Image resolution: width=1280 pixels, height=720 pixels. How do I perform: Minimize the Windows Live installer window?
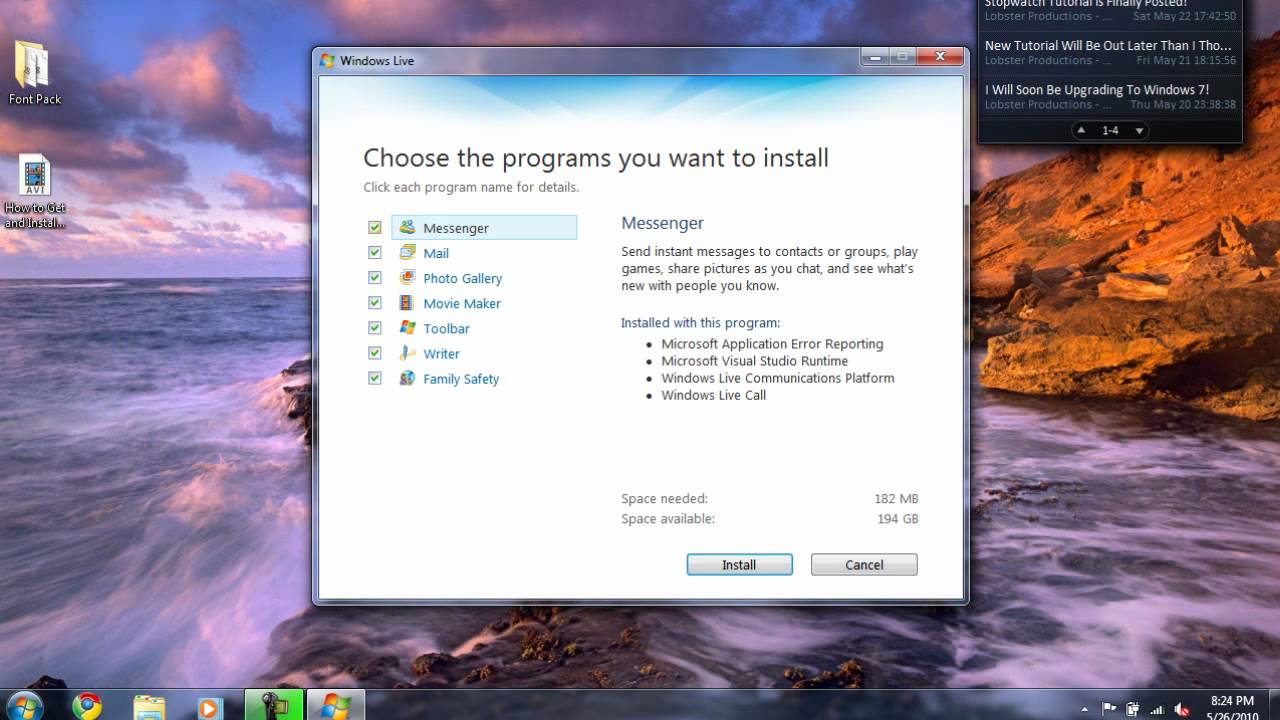coord(876,57)
